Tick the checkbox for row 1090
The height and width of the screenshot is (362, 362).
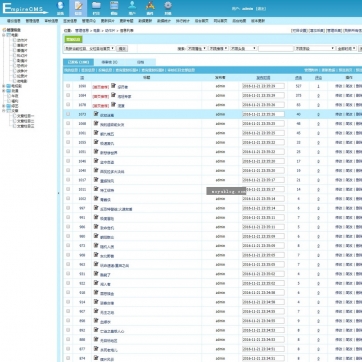point(68,86)
